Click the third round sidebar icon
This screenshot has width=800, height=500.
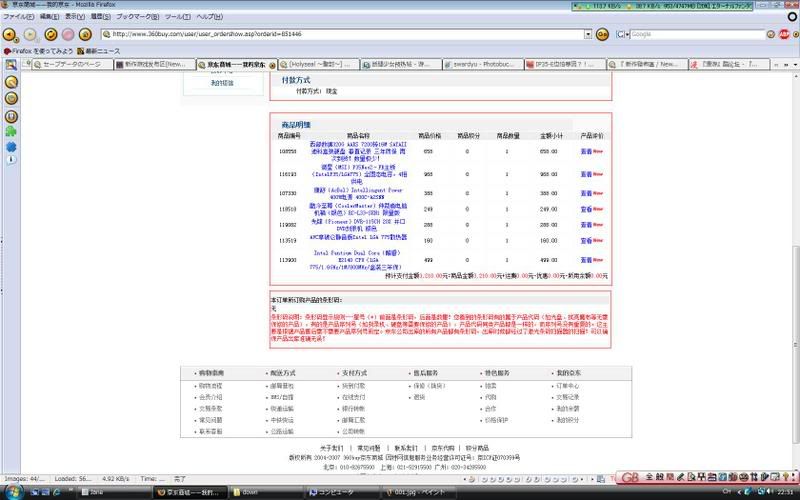[x=11, y=116]
